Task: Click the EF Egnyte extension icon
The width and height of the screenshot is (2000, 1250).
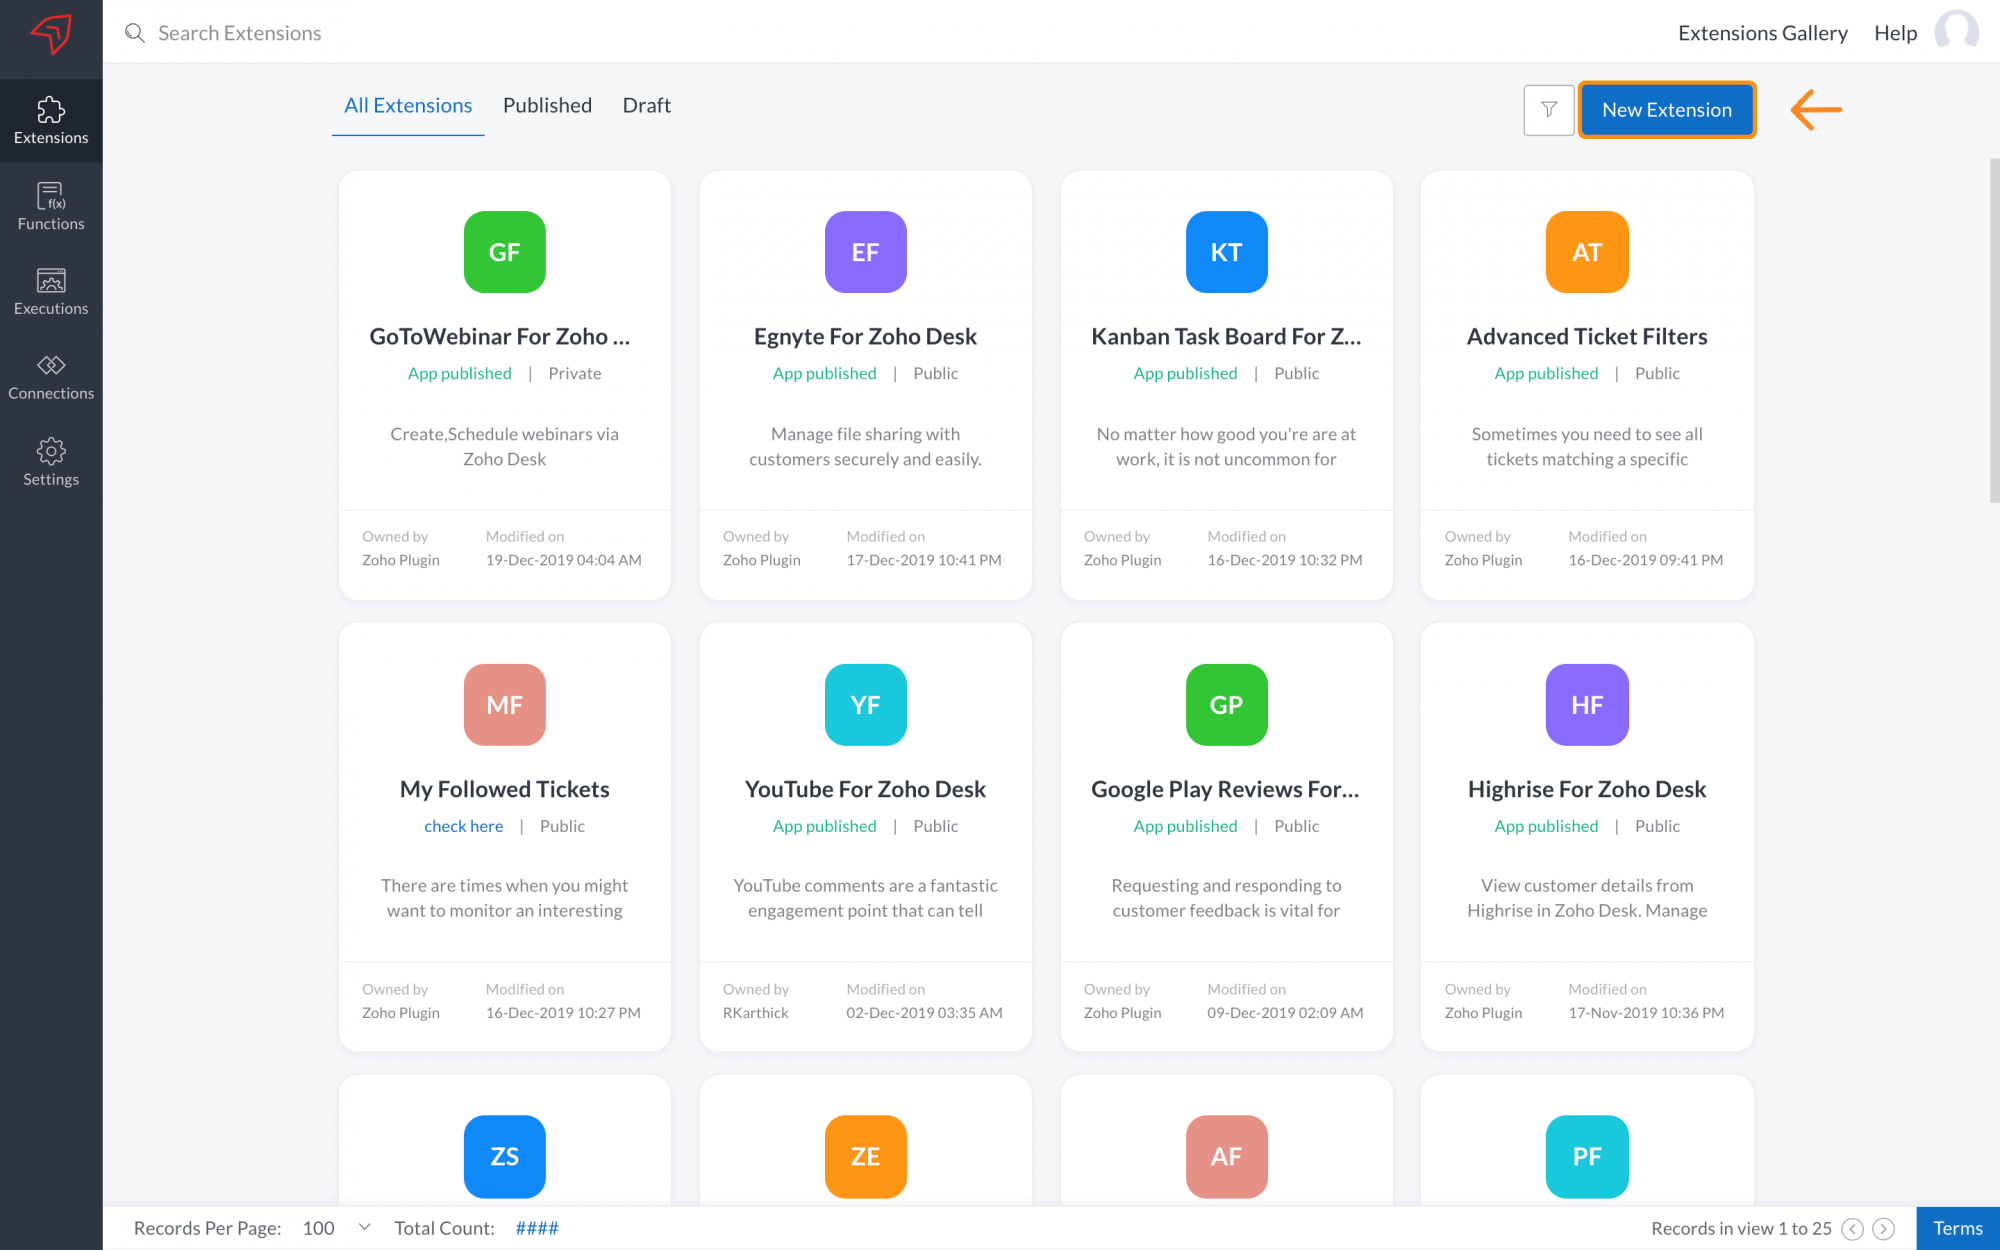Action: [x=865, y=252]
